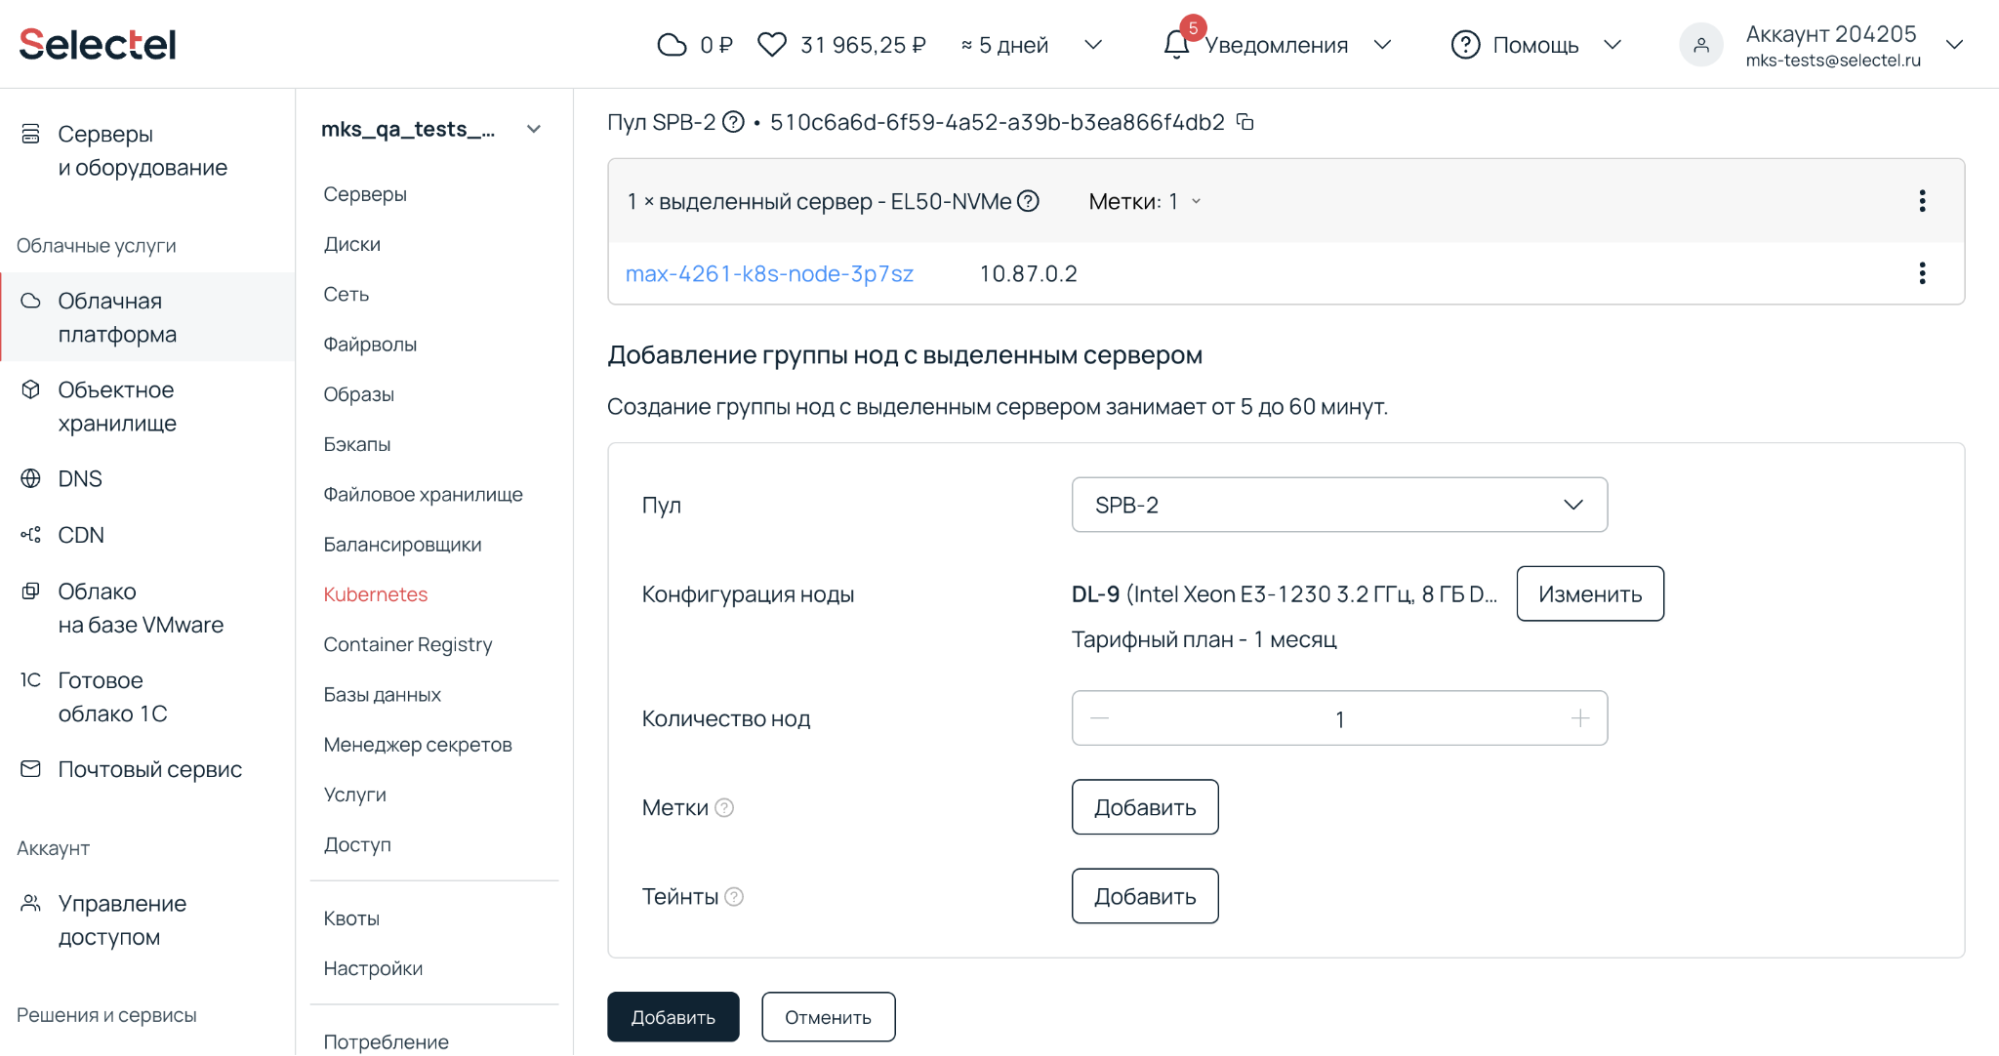Increase node count with plus button
Viewport: 1999px width, 1056px height.
tap(1580, 718)
